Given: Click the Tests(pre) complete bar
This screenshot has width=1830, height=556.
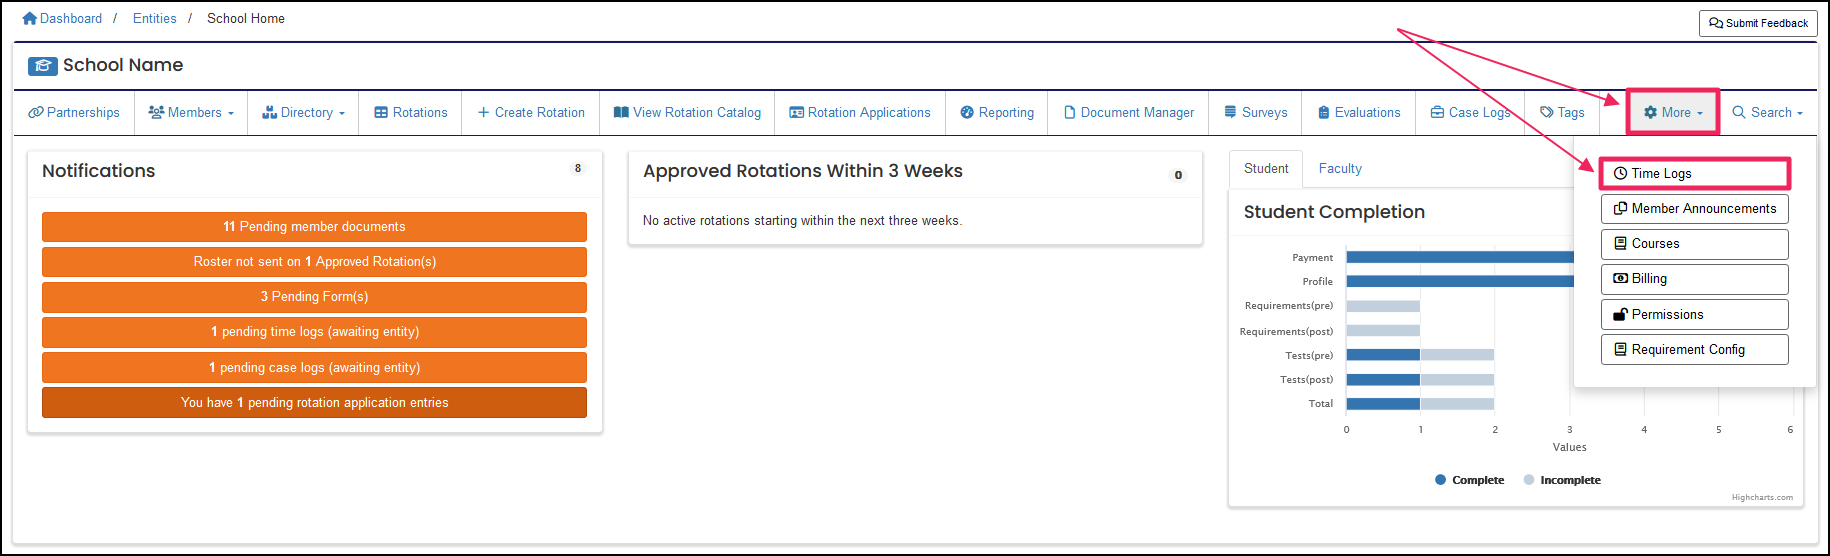Looking at the screenshot, I should (x=1383, y=355).
